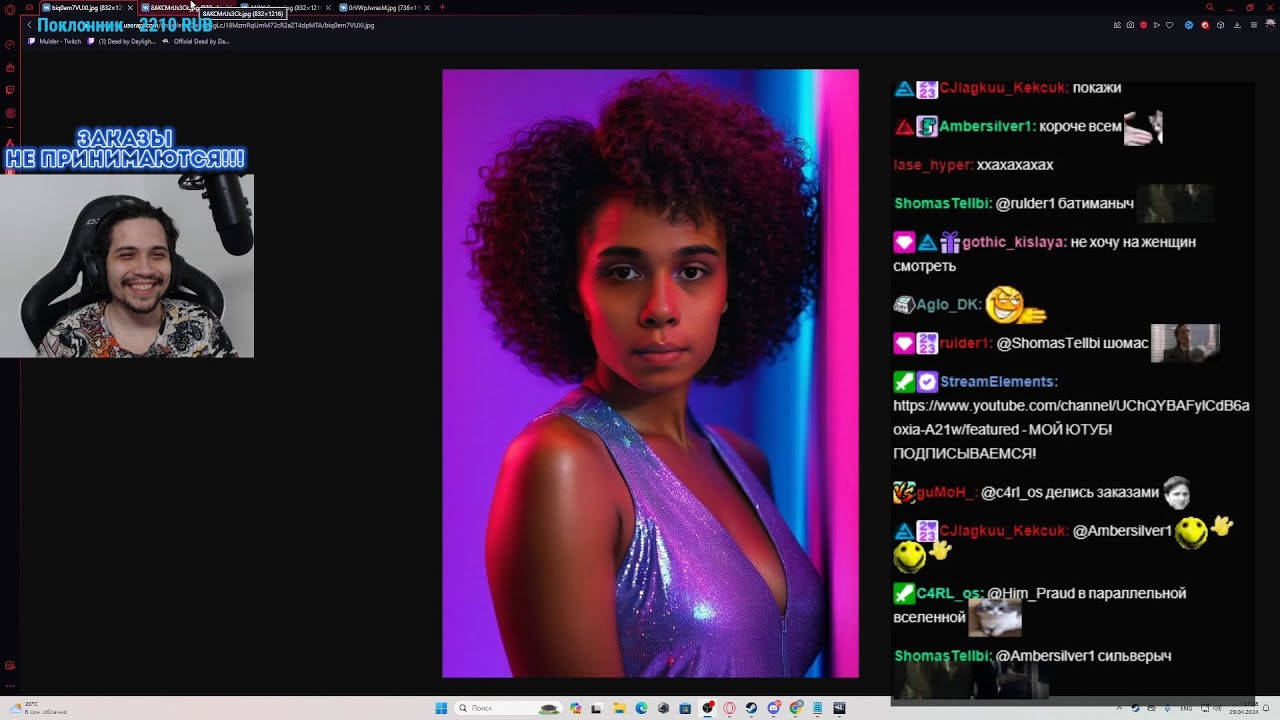Switch to the 0rVWpIwrasM.jpg browser tab
Viewport: 1280px width, 720px height.
383,7
